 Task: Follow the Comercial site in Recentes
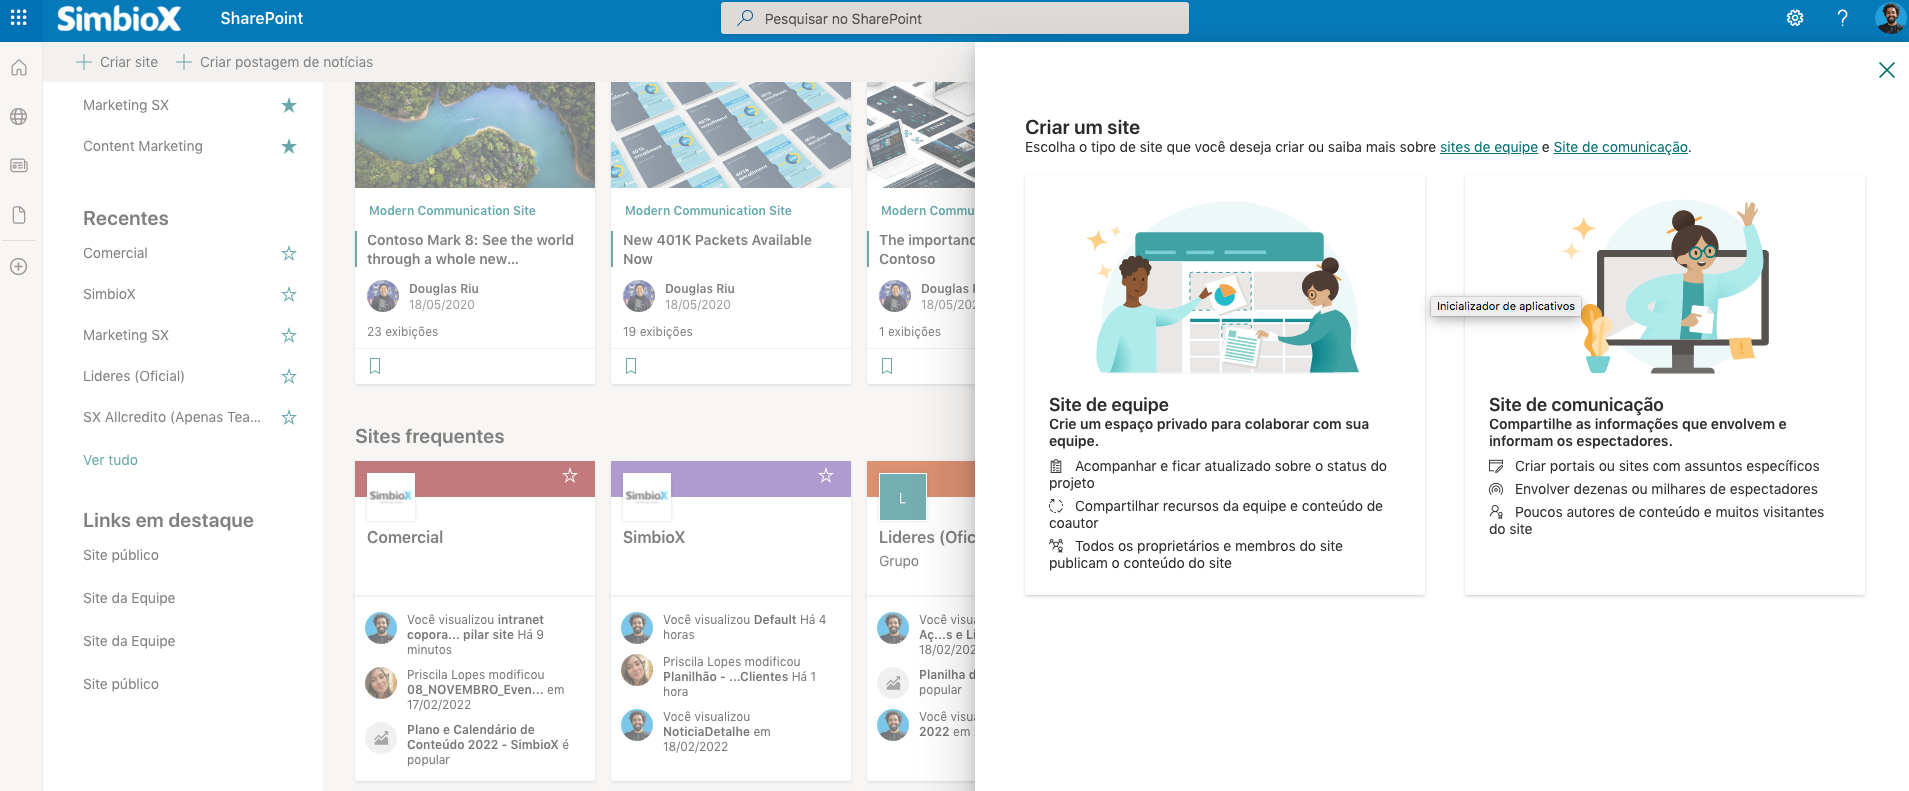[x=289, y=253]
